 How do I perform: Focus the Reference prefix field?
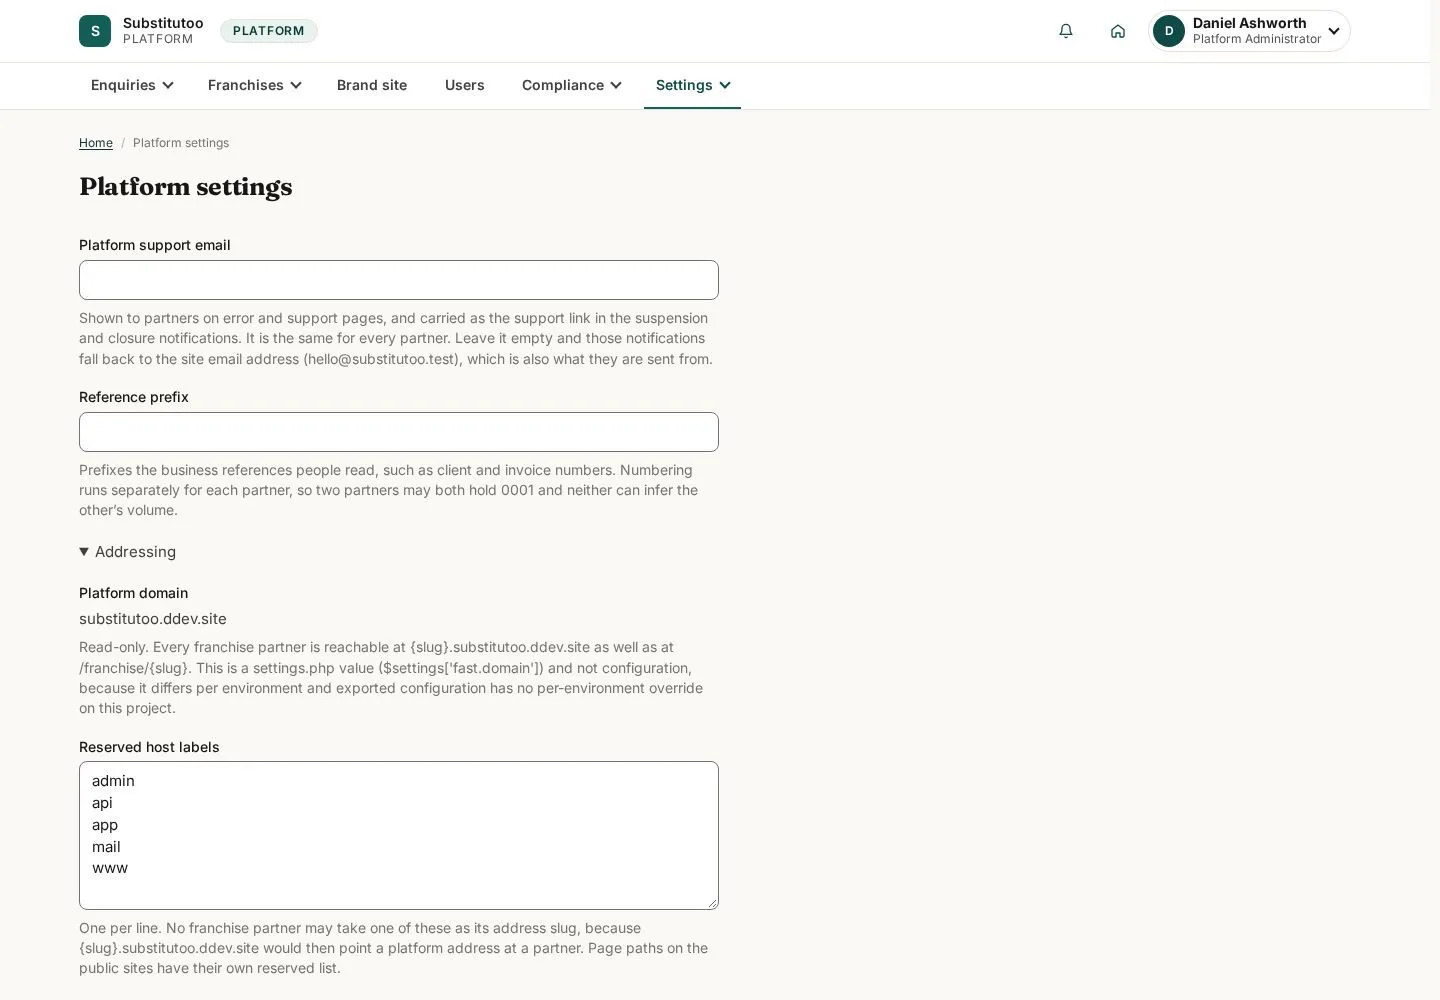click(x=399, y=432)
